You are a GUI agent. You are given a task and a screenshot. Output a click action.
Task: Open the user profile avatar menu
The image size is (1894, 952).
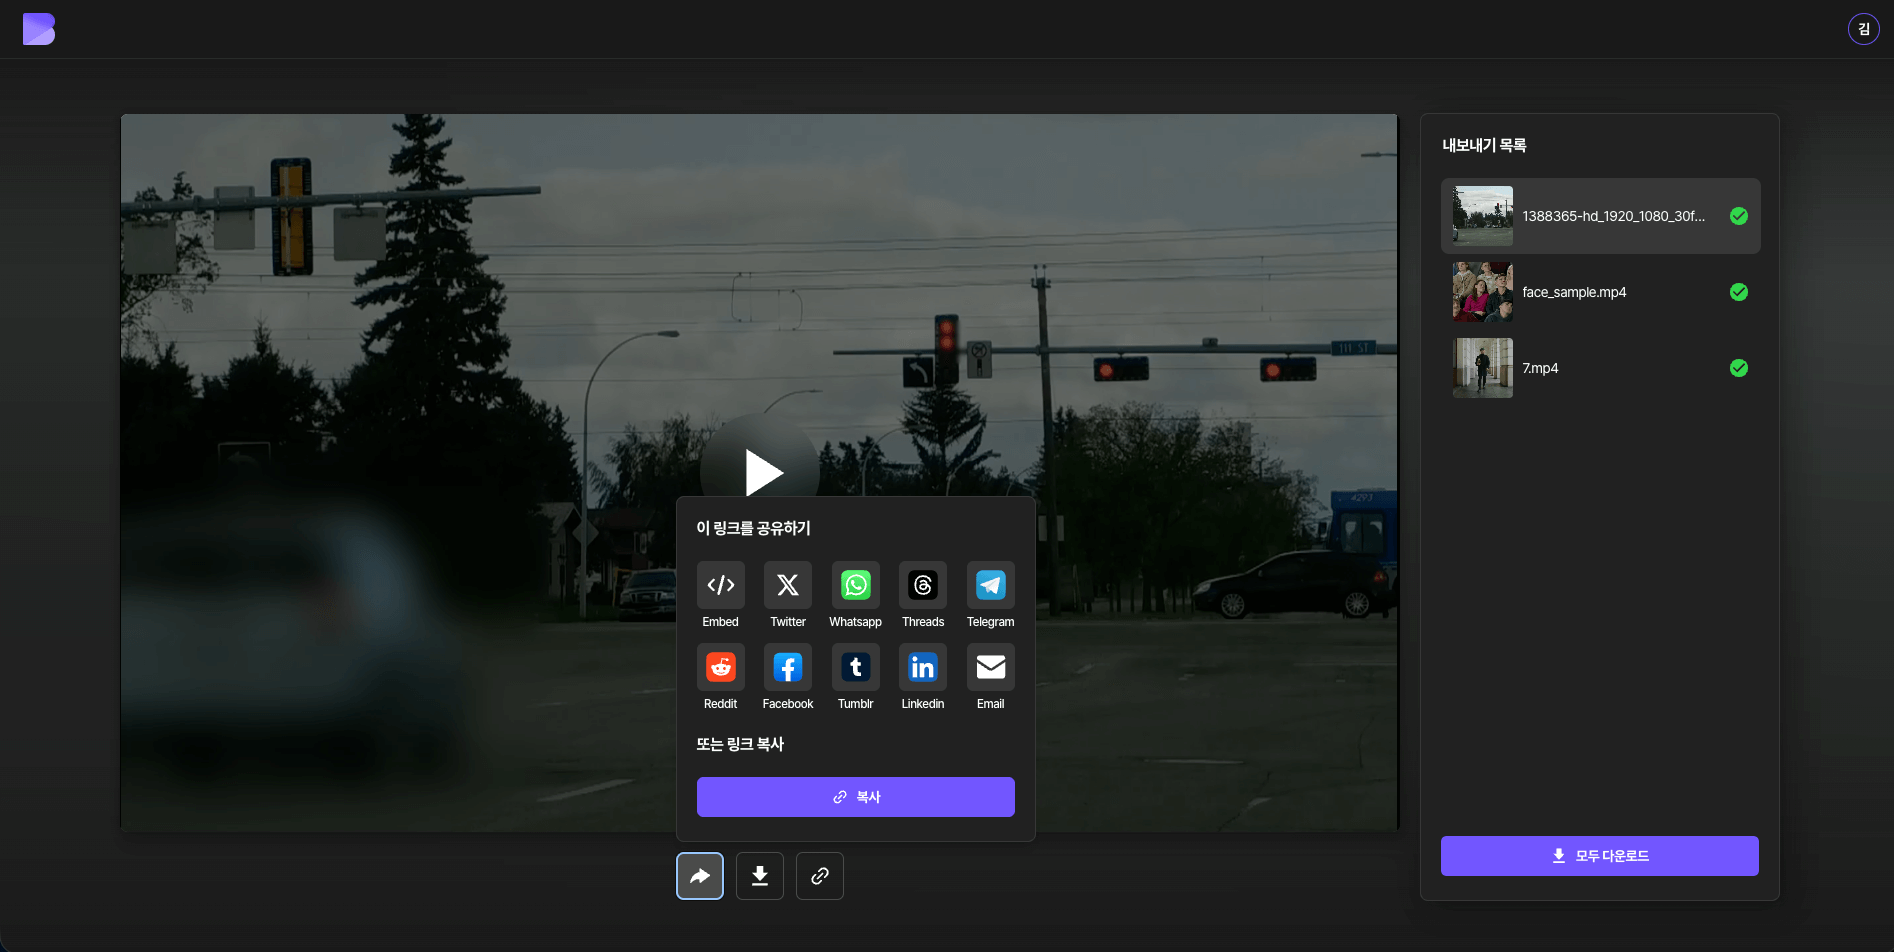(1863, 29)
